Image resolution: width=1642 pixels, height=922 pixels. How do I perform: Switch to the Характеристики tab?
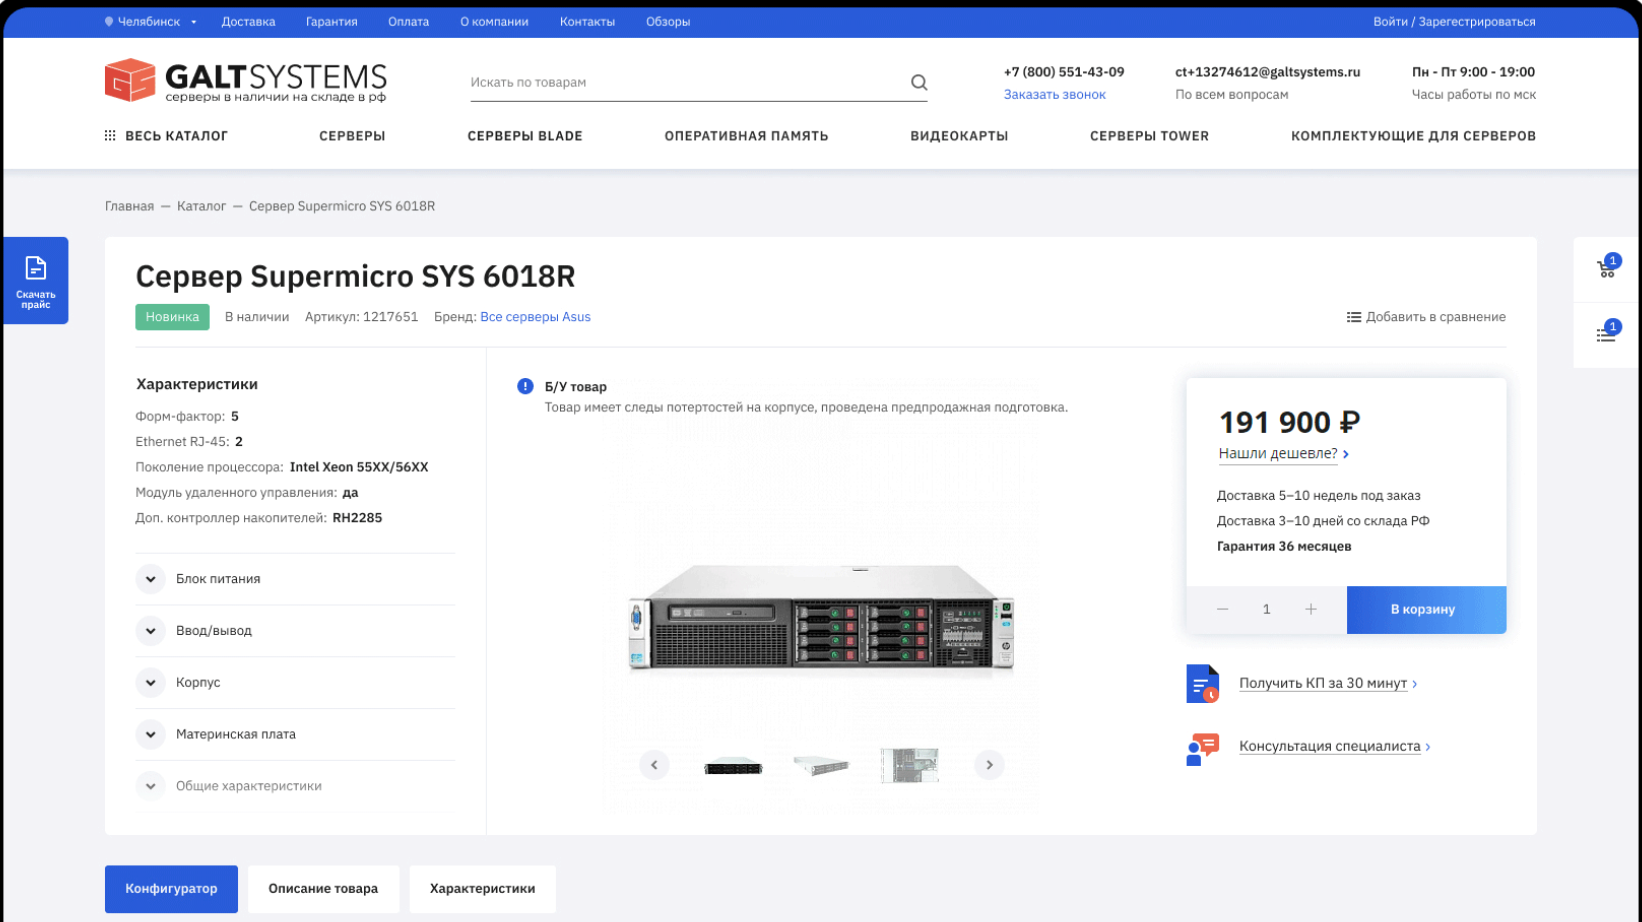(x=482, y=889)
